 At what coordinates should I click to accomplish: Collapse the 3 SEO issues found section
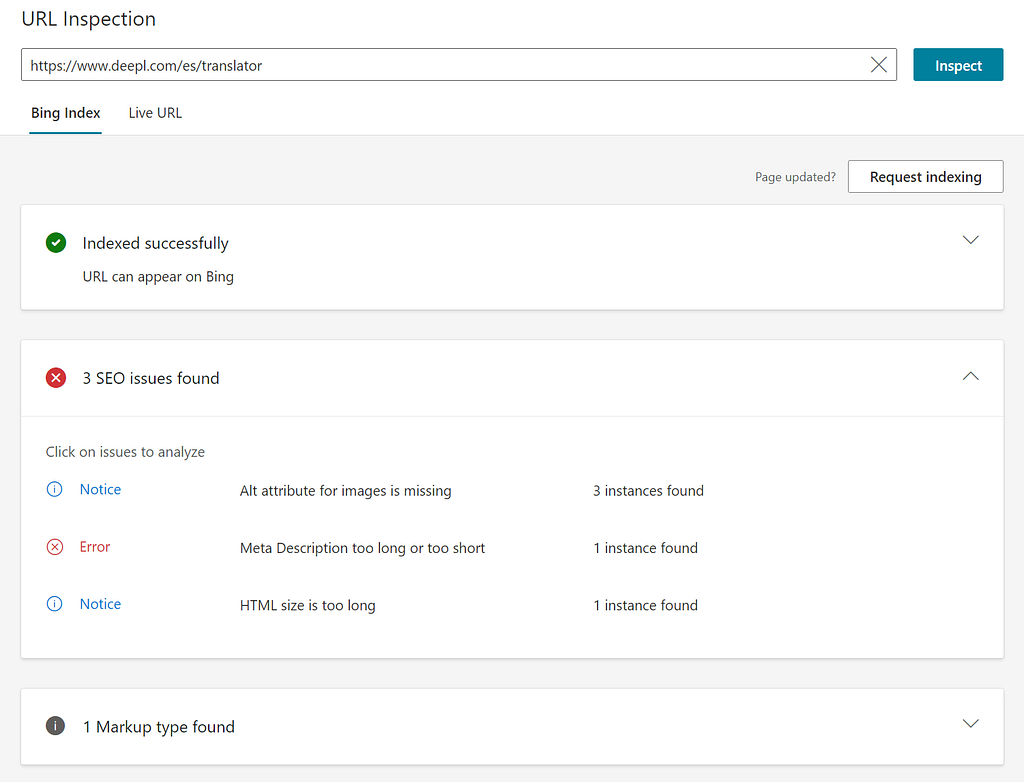click(x=970, y=376)
